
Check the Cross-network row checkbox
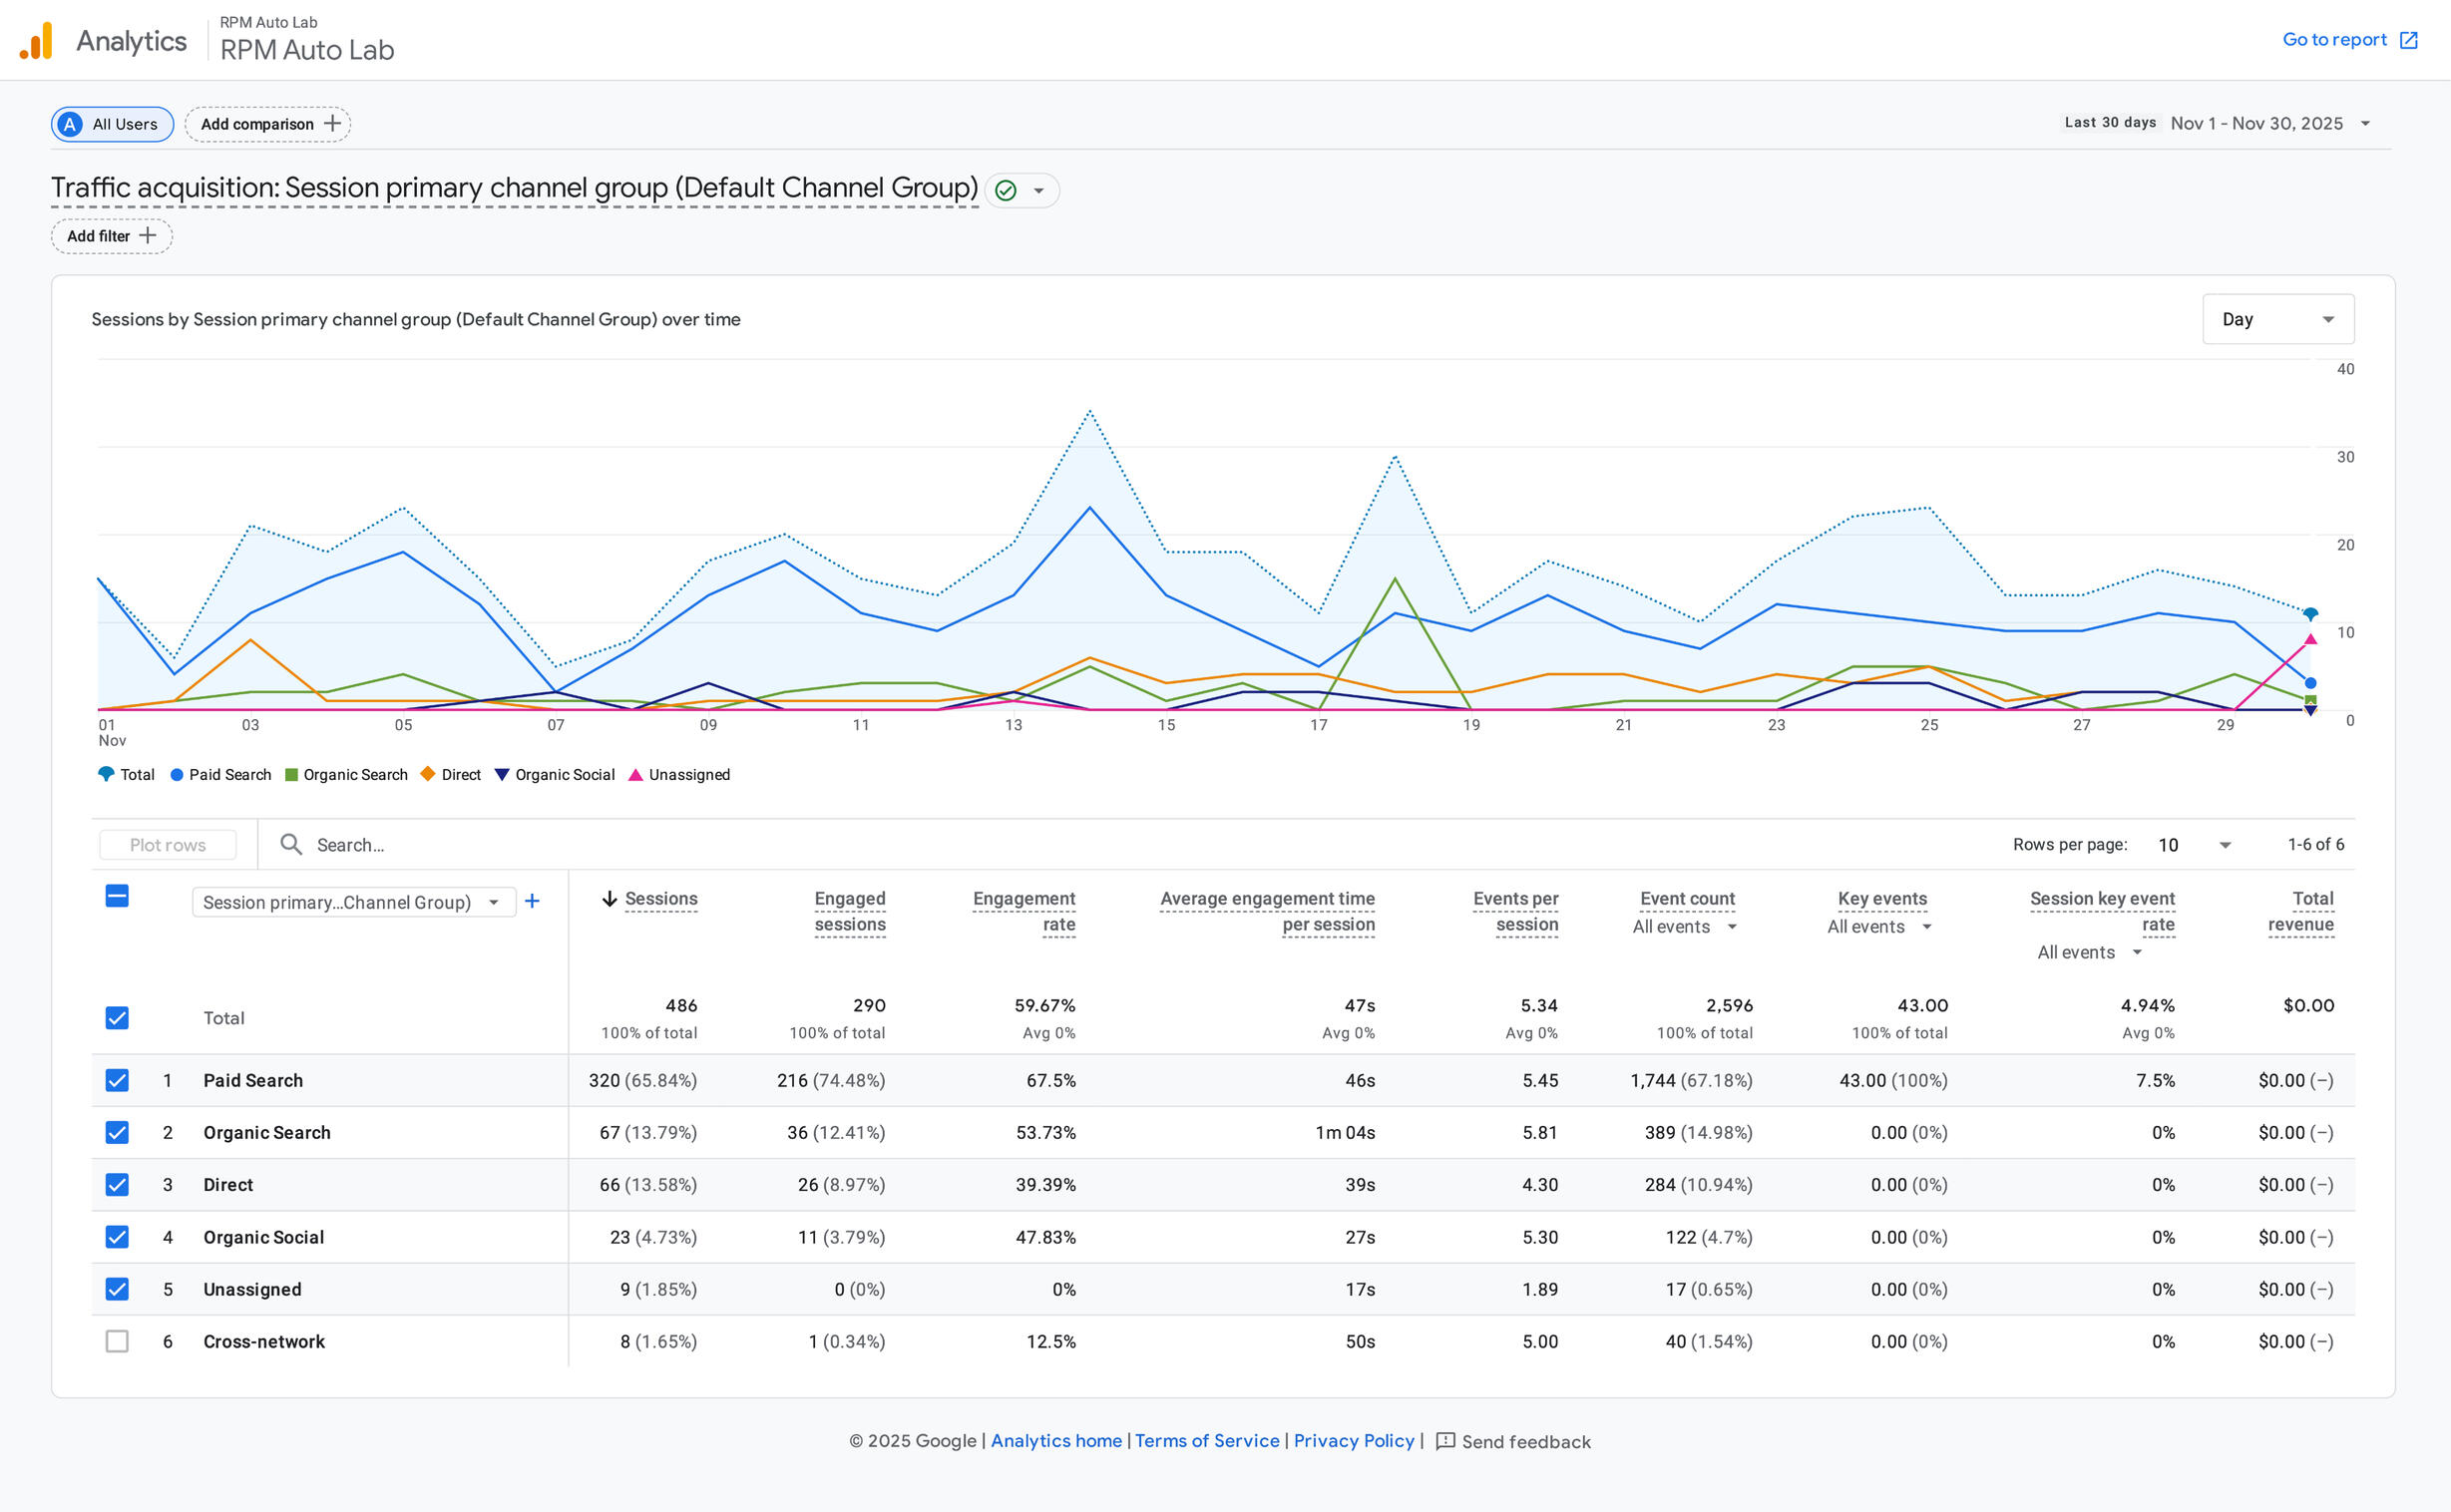[117, 1341]
